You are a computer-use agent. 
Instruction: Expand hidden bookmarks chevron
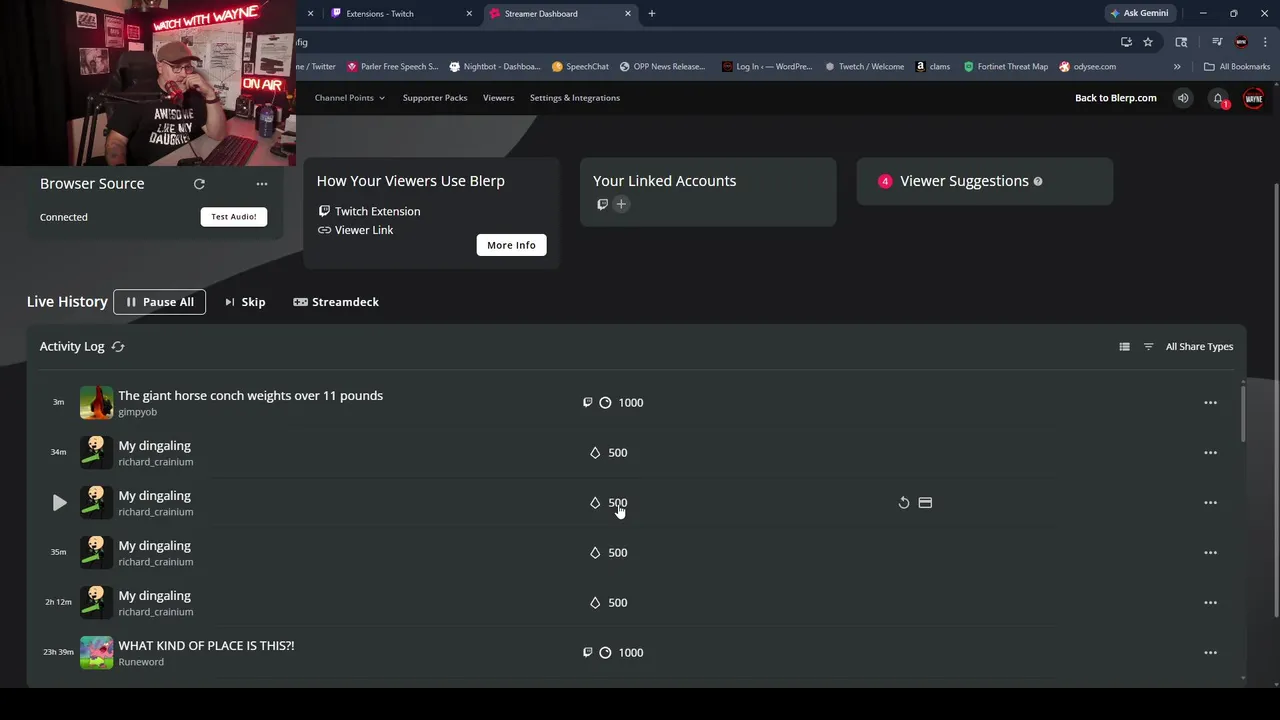click(1177, 67)
